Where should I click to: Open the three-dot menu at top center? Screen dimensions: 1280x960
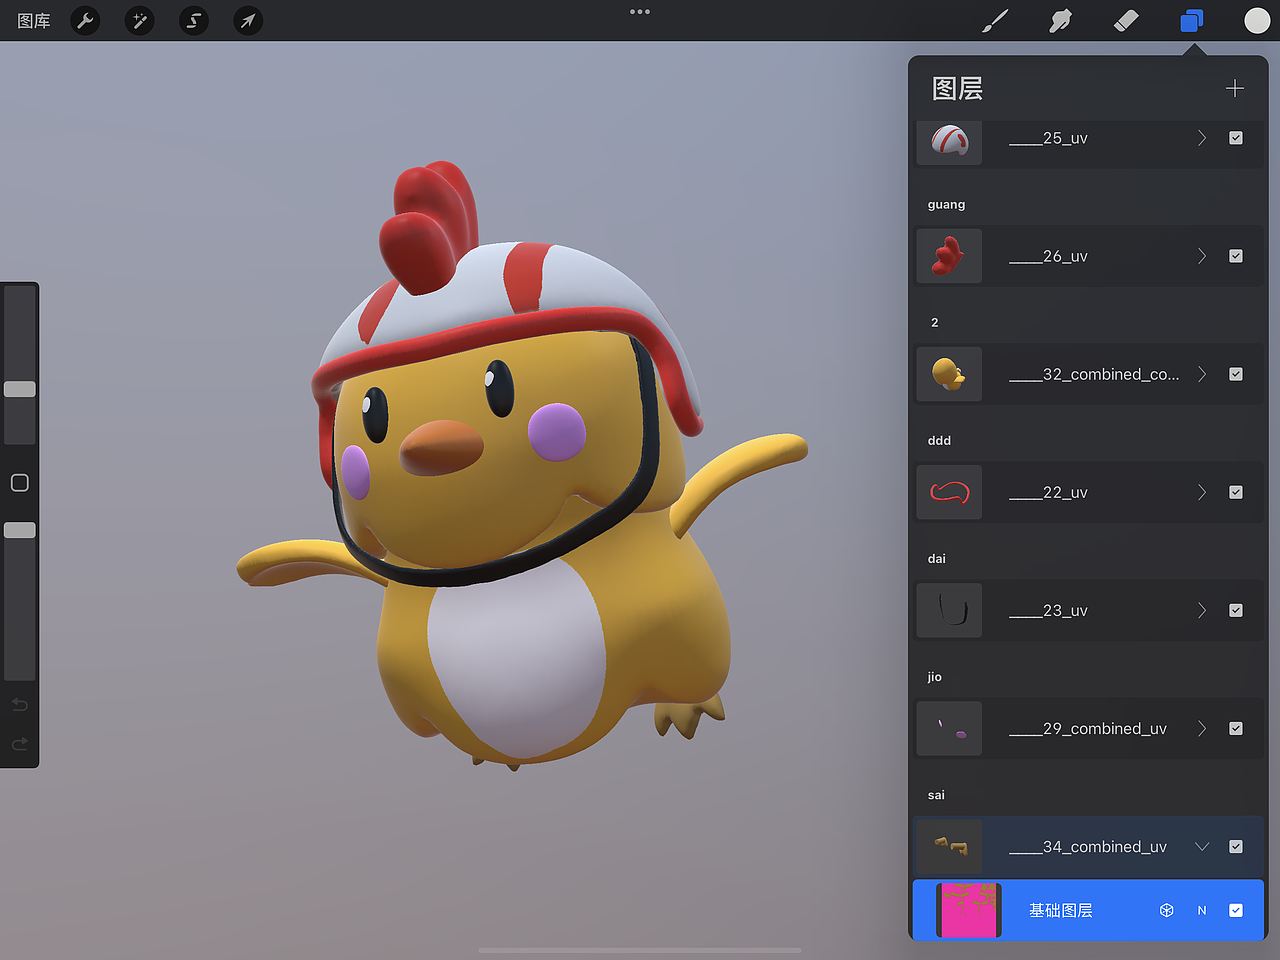pos(639,12)
